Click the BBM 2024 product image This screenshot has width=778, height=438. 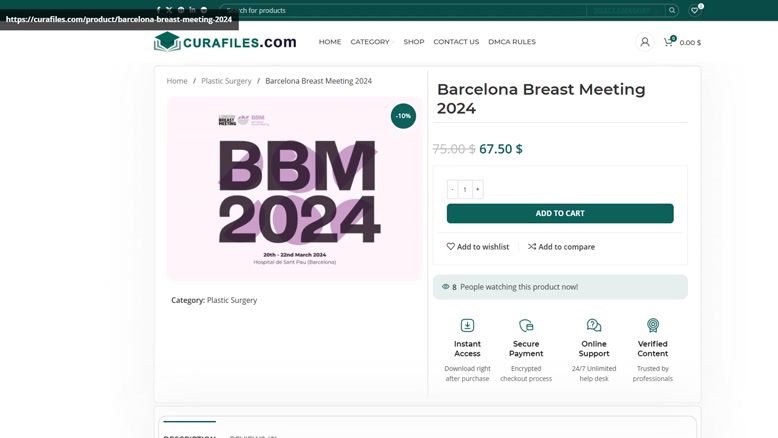(295, 188)
